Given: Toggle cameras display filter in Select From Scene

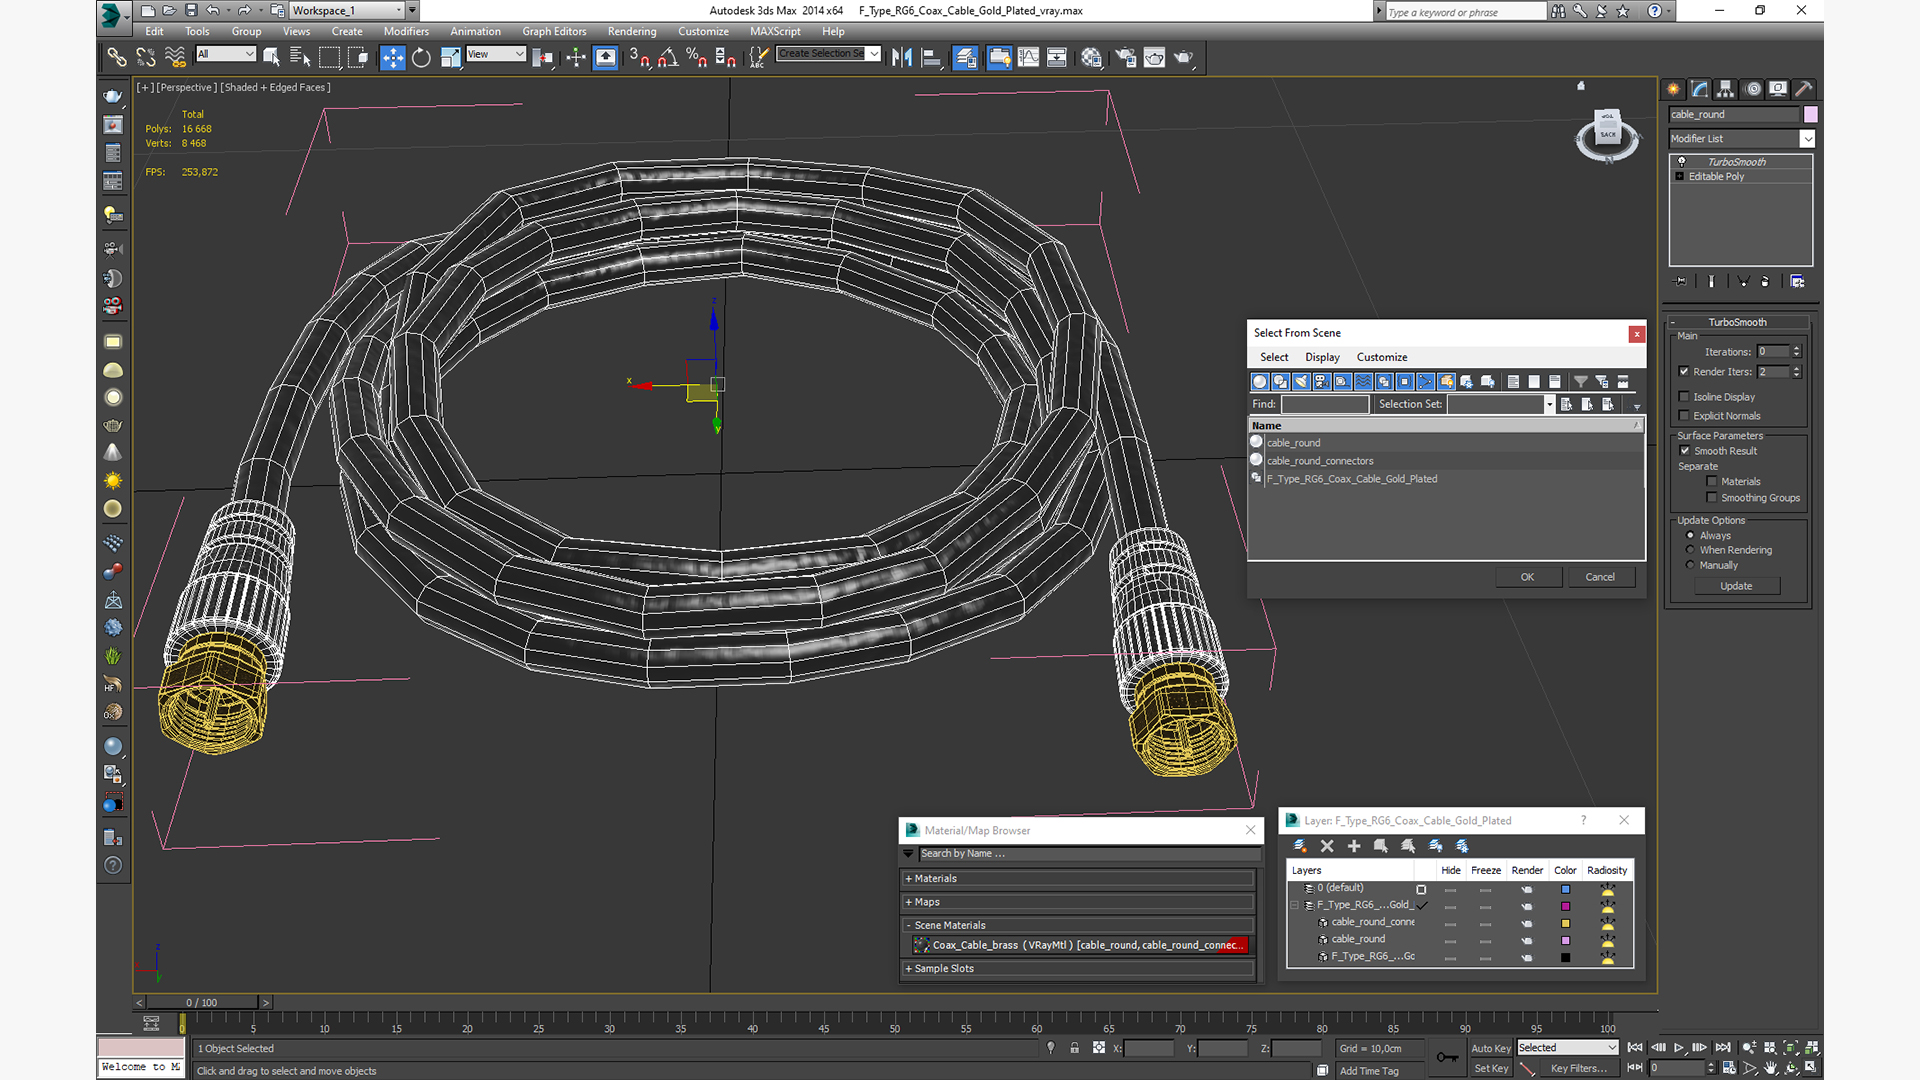Looking at the screenshot, I should tap(1322, 381).
